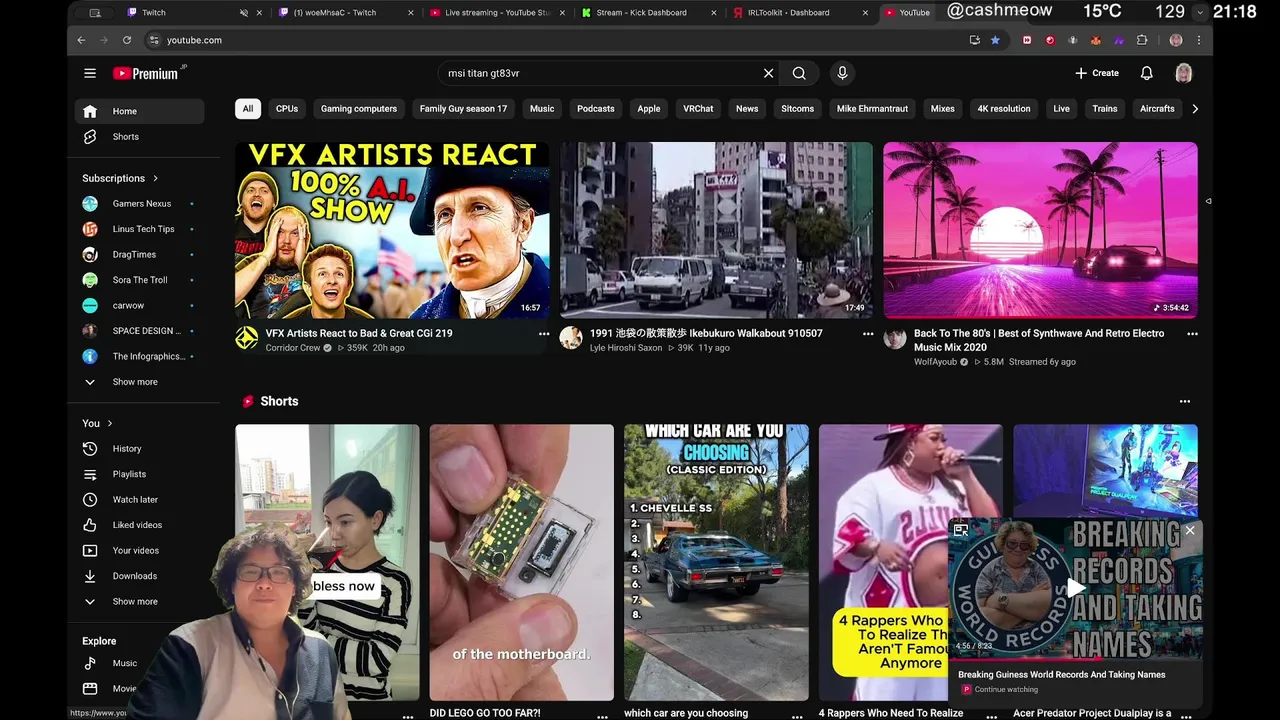1280x720 pixels.
Task: Show next category chips with right arrow
Action: pos(1195,109)
